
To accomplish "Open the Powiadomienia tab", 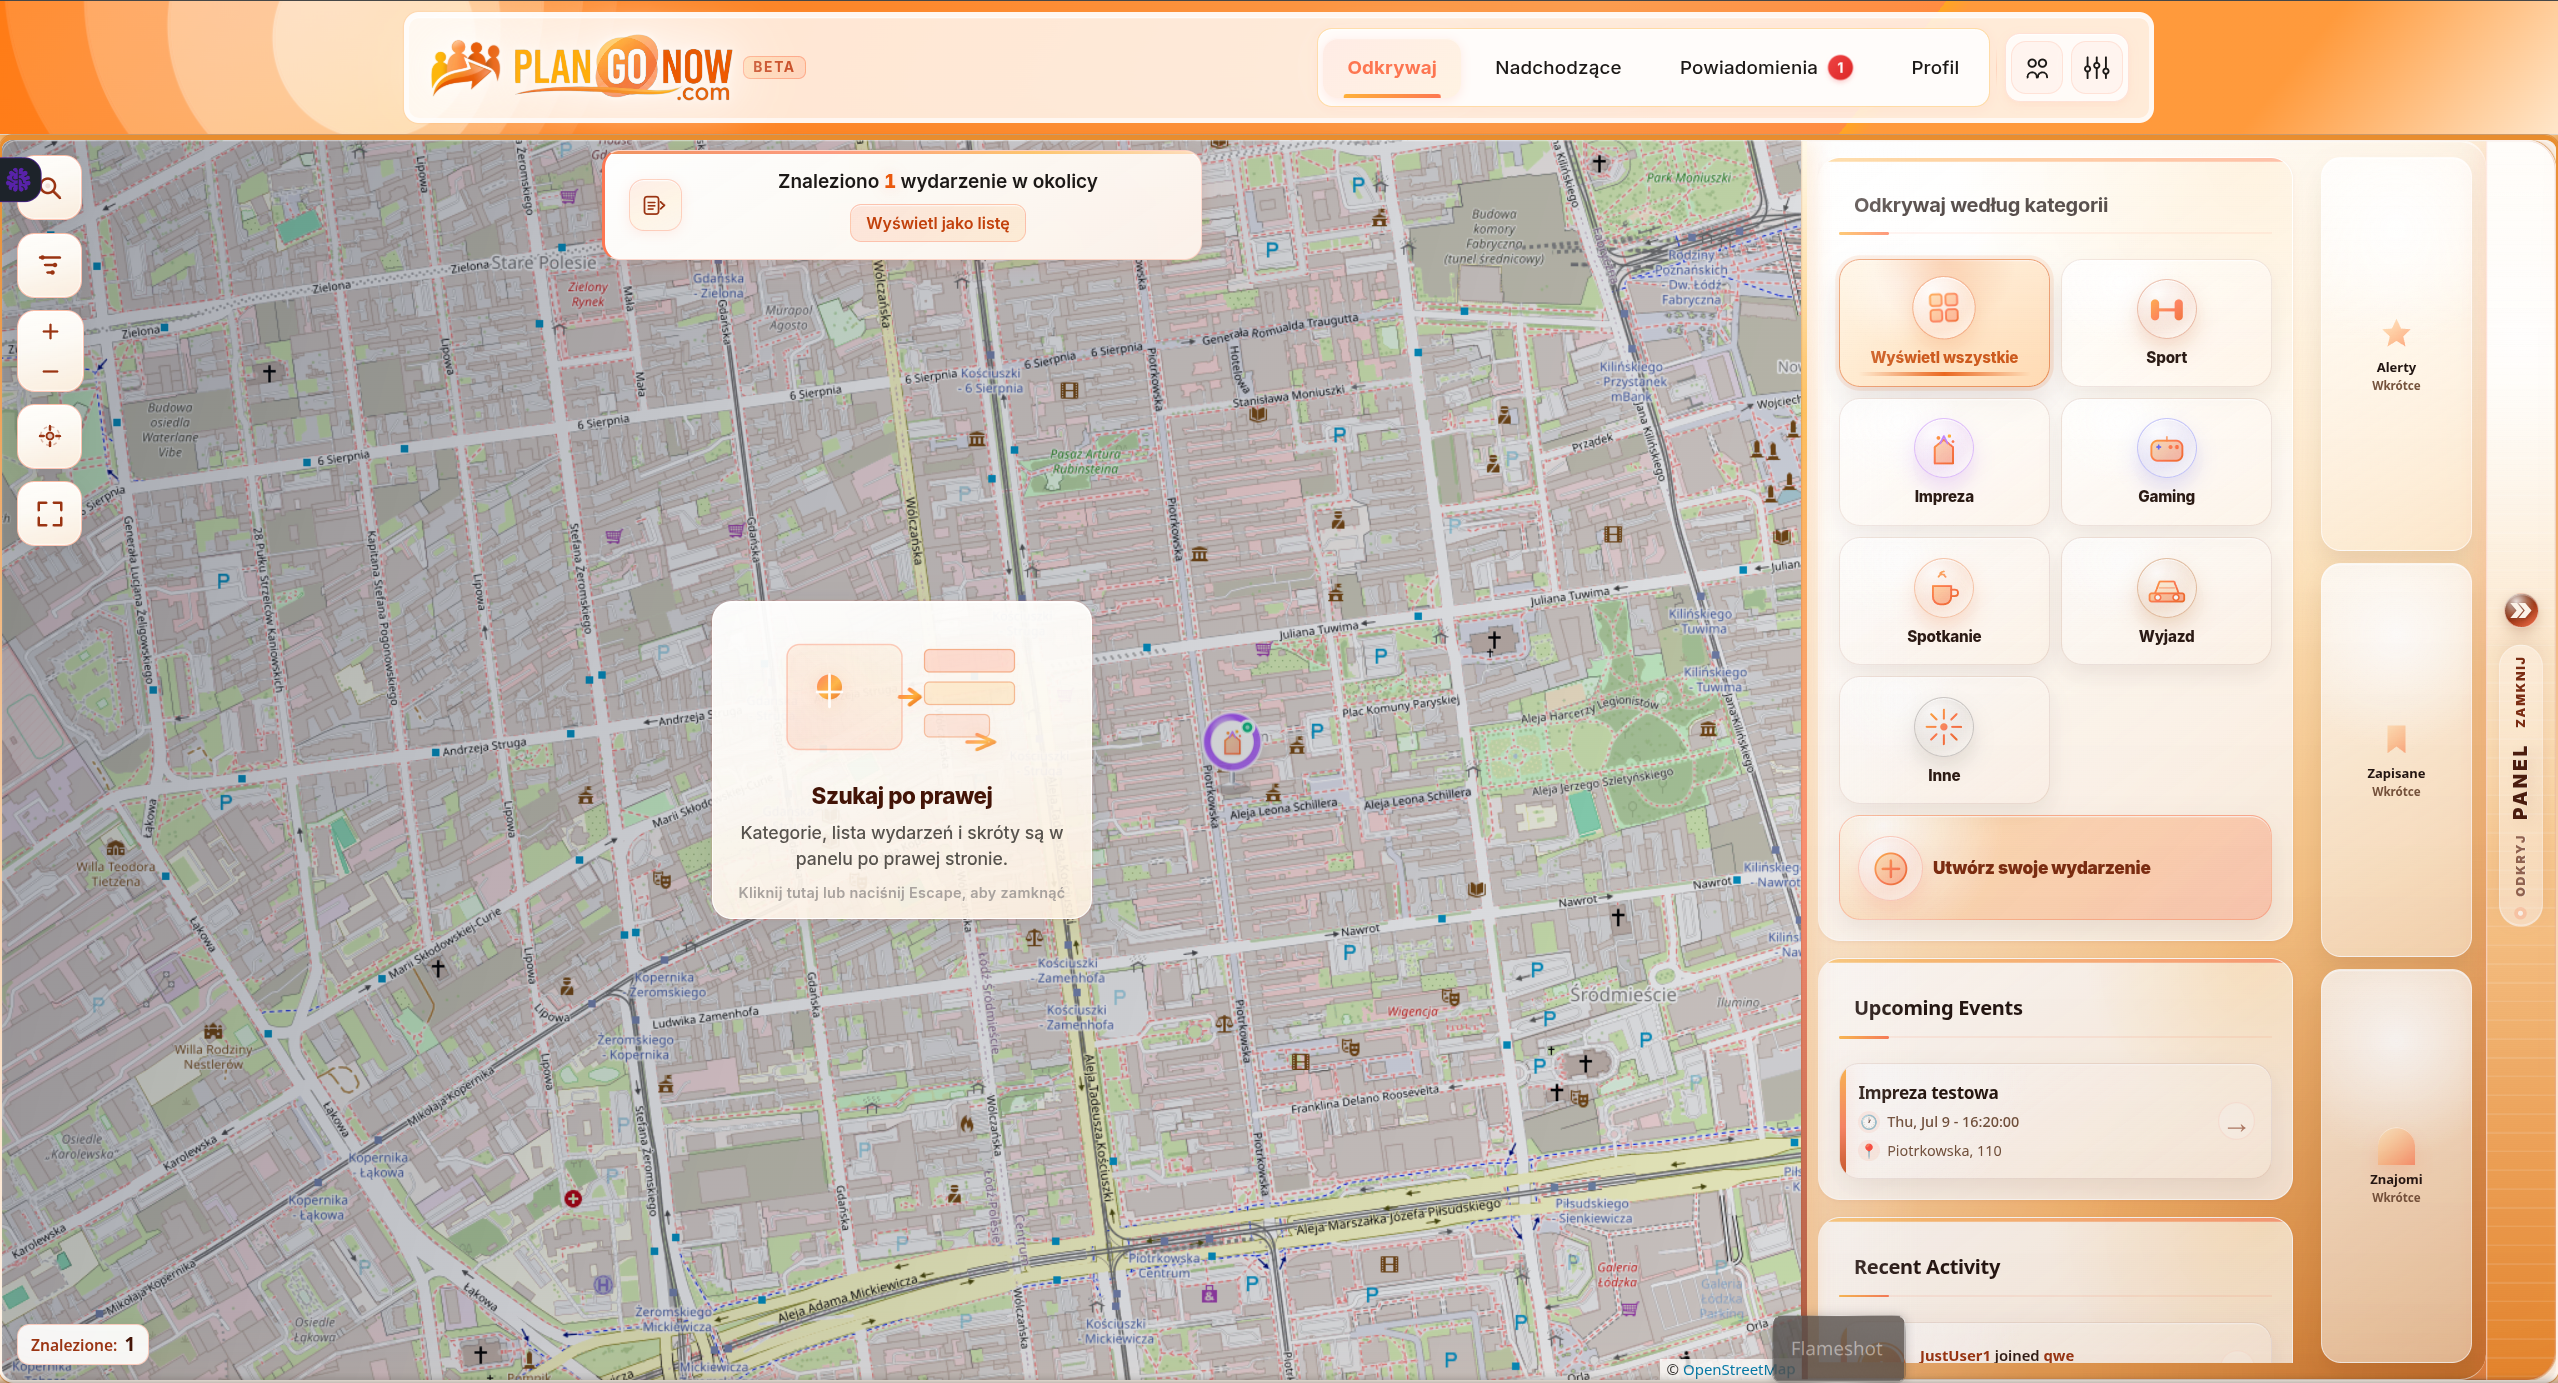I will click(x=1765, y=68).
